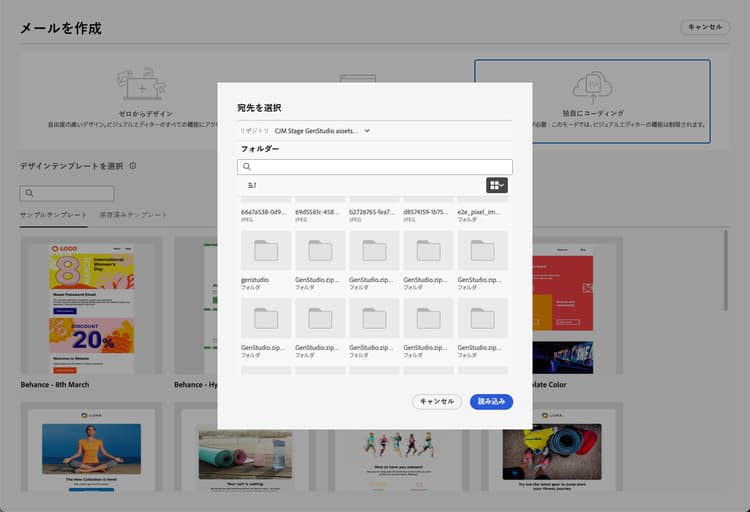Screen dimensions: 750x512
Task: Click the template search field on page
Action: pyautogui.click(x=67, y=193)
